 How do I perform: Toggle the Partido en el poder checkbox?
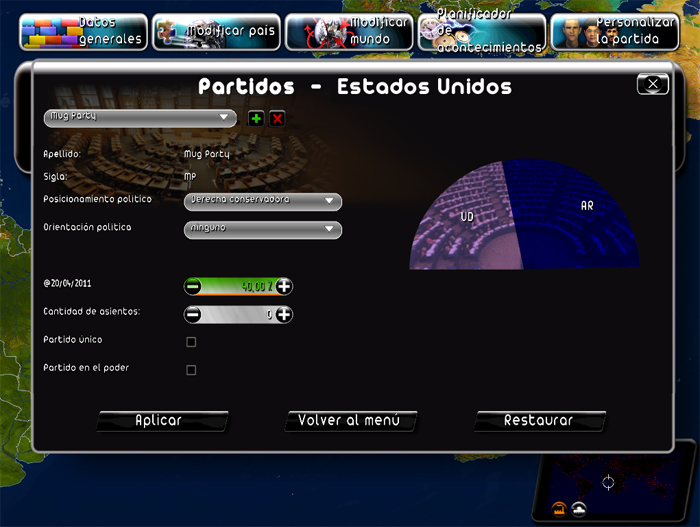pos(191,370)
